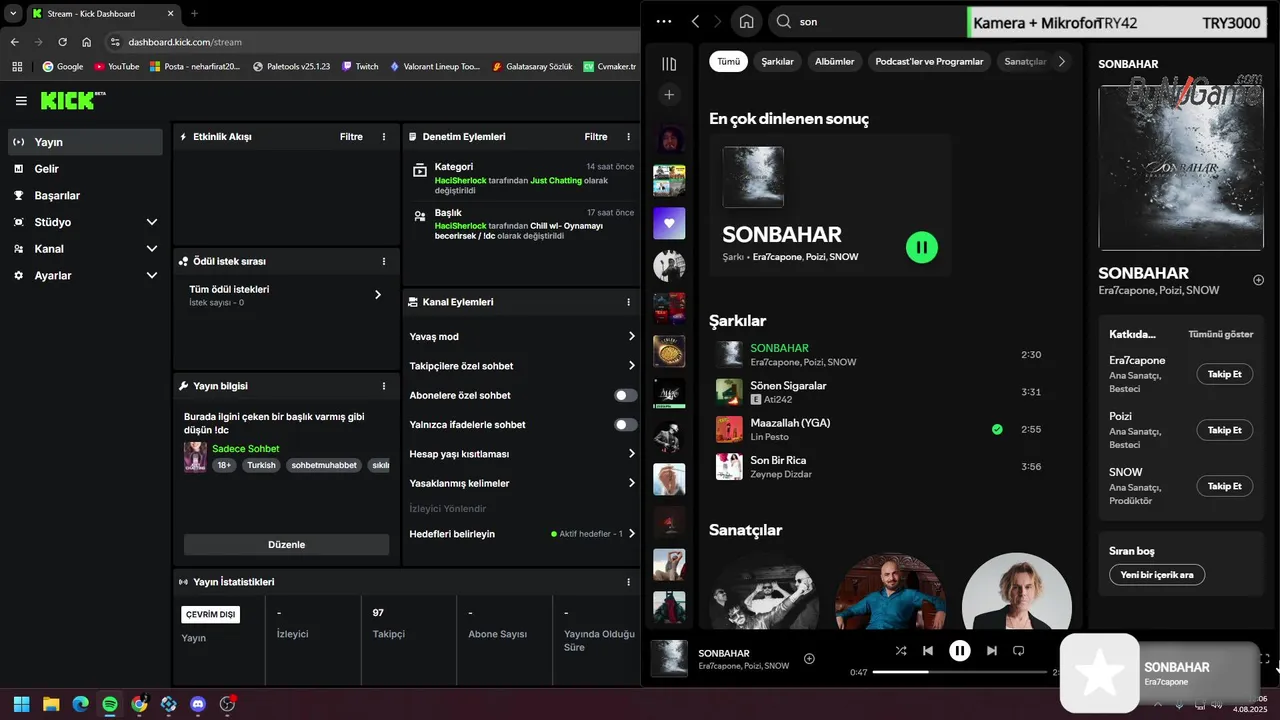Select Podcast'ler ve Programlar chip
The height and width of the screenshot is (720, 1280).
929,61
